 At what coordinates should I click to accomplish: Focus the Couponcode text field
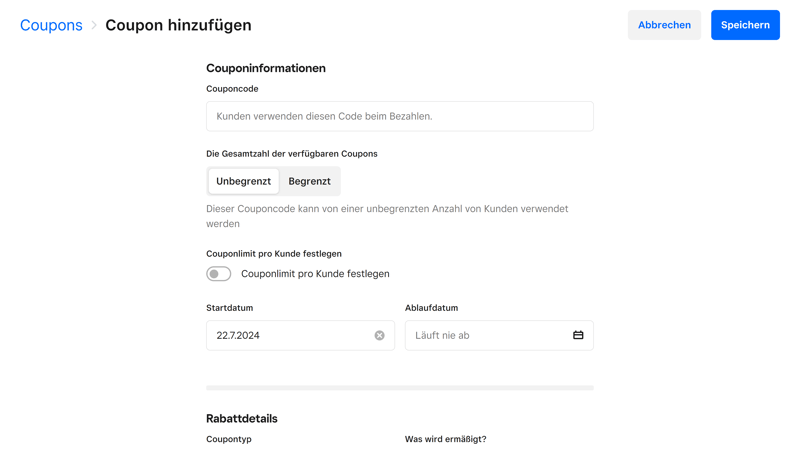399,116
